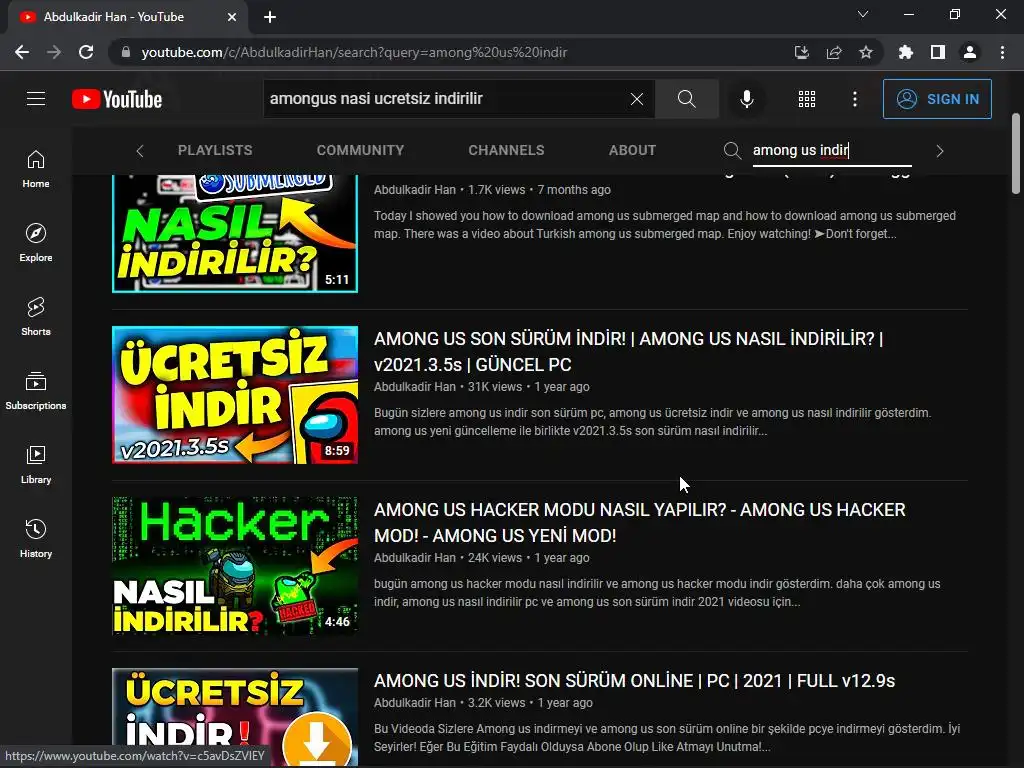View site info via padlock icon
Image resolution: width=1024 pixels, height=768 pixels.
click(126, 52)
